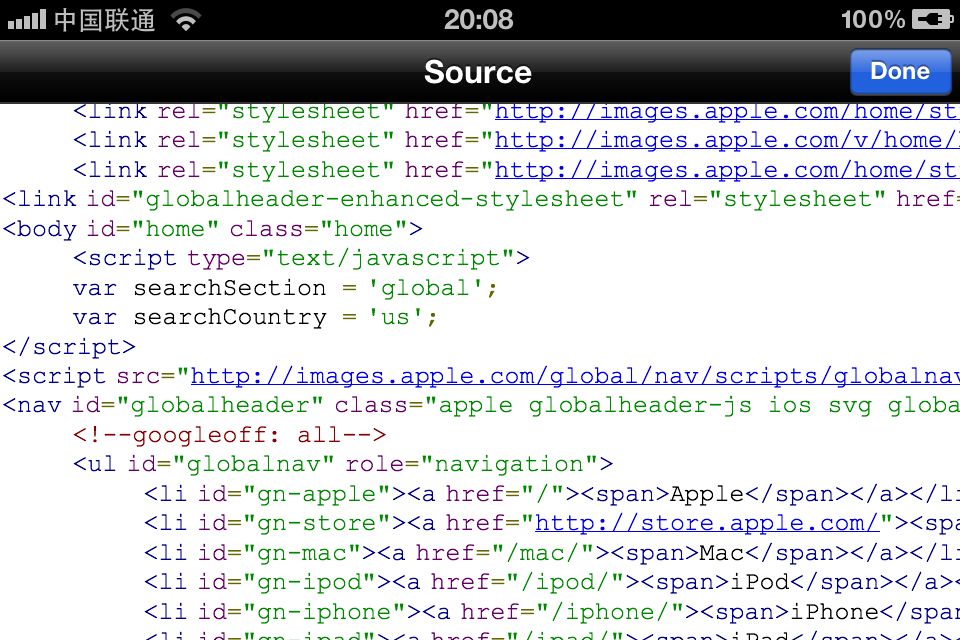Screen dimensions: 960x640
Task: Tap the globalheader-enhanced-stylesheet link line
Action: pos(481,199)
